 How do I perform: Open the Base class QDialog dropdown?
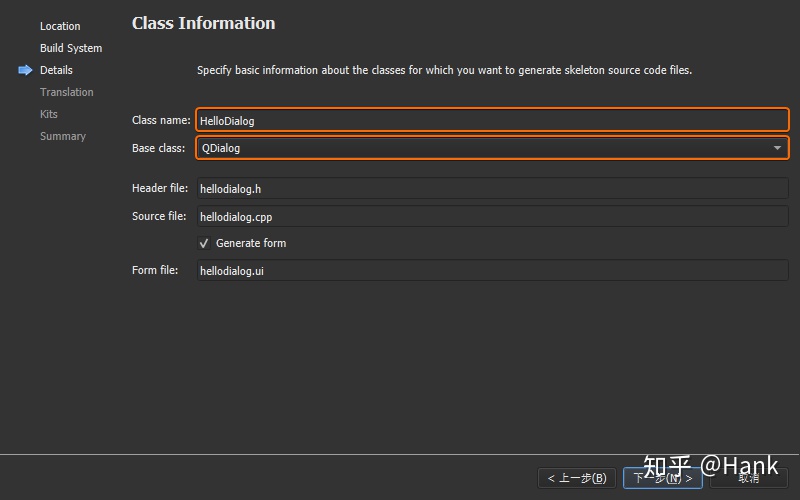tap(492, 148)
